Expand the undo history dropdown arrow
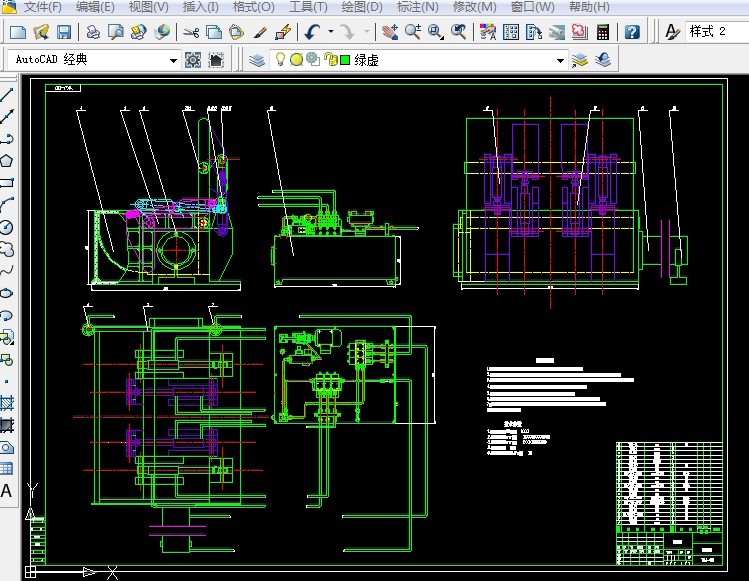Image resolution: width=749 pixels, height=581 pixels. point(331,32)
